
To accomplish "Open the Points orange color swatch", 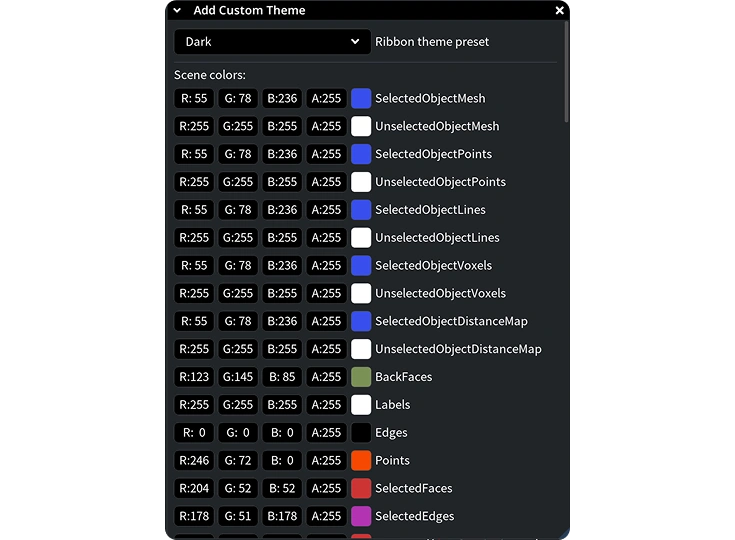I will (361, 460).
